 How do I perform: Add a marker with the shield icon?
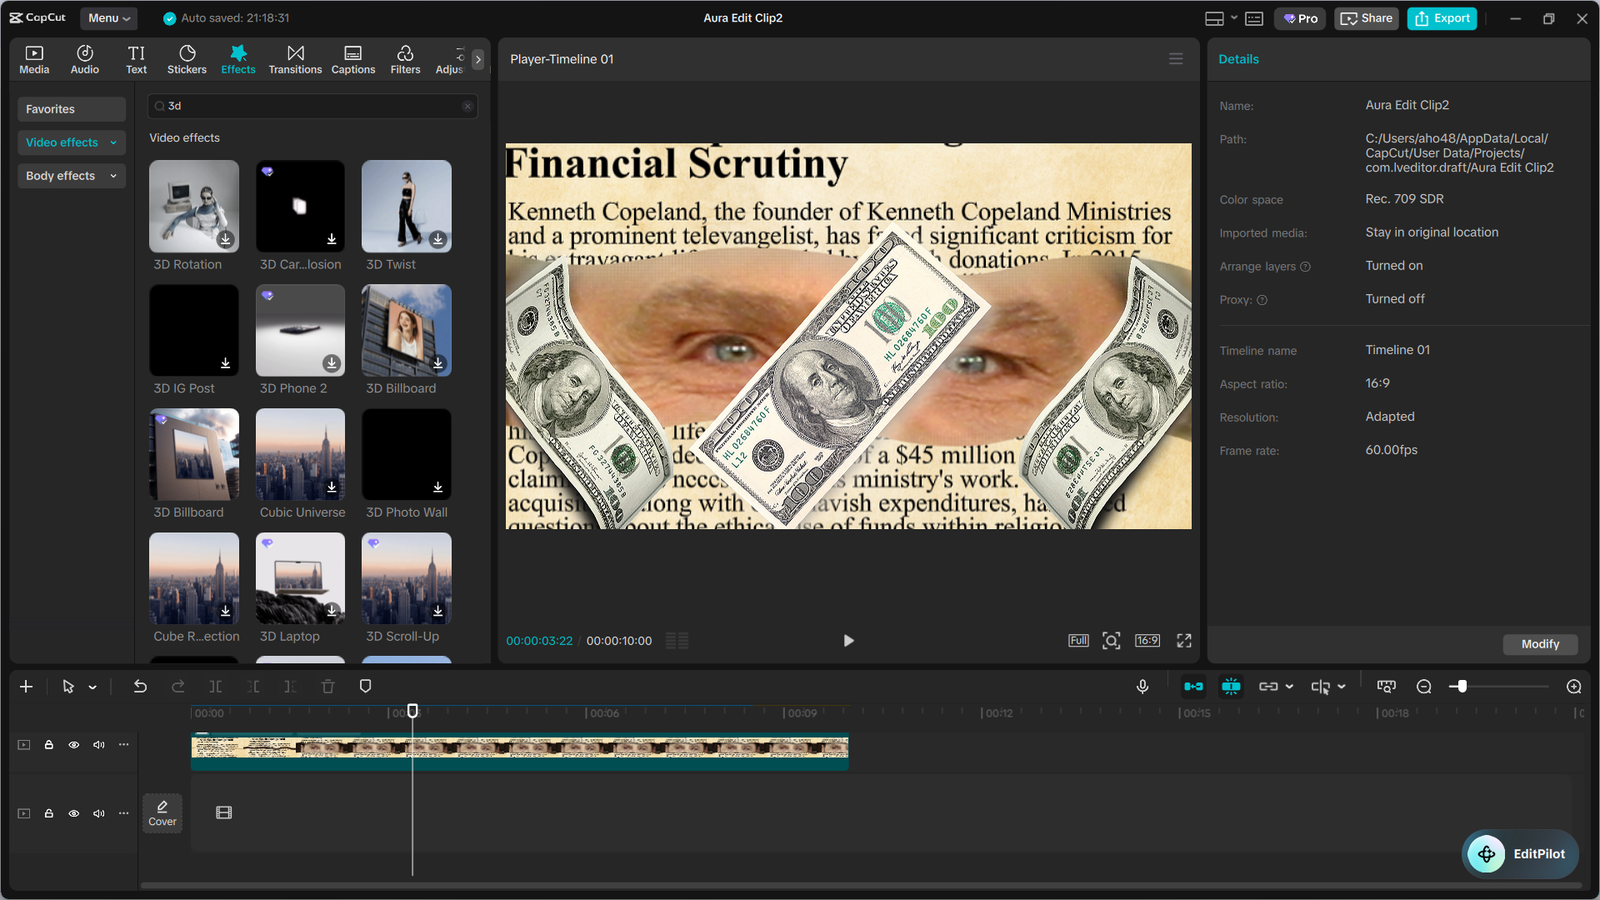coord(365,687)
